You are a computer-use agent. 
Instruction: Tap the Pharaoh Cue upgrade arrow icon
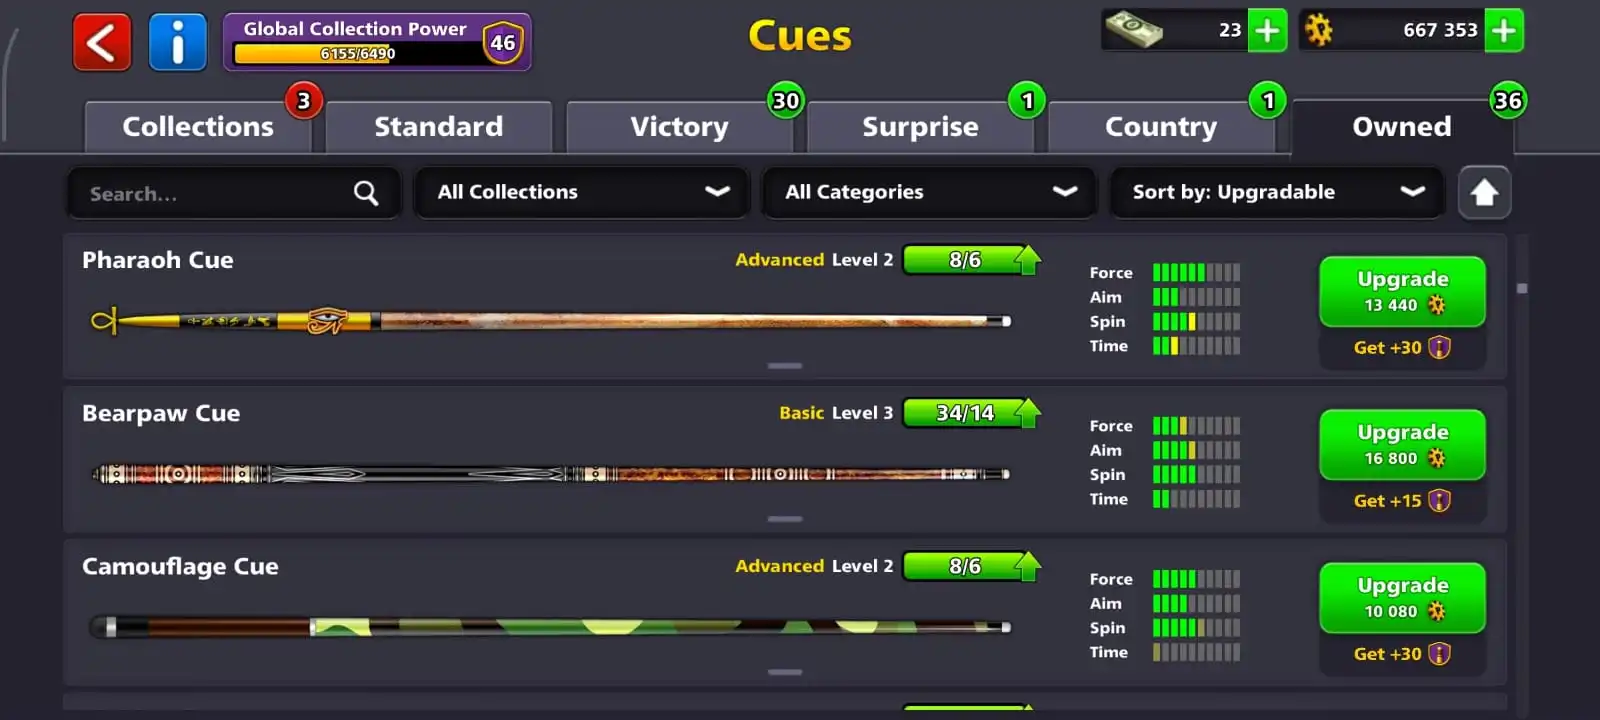coord(1027,260)
